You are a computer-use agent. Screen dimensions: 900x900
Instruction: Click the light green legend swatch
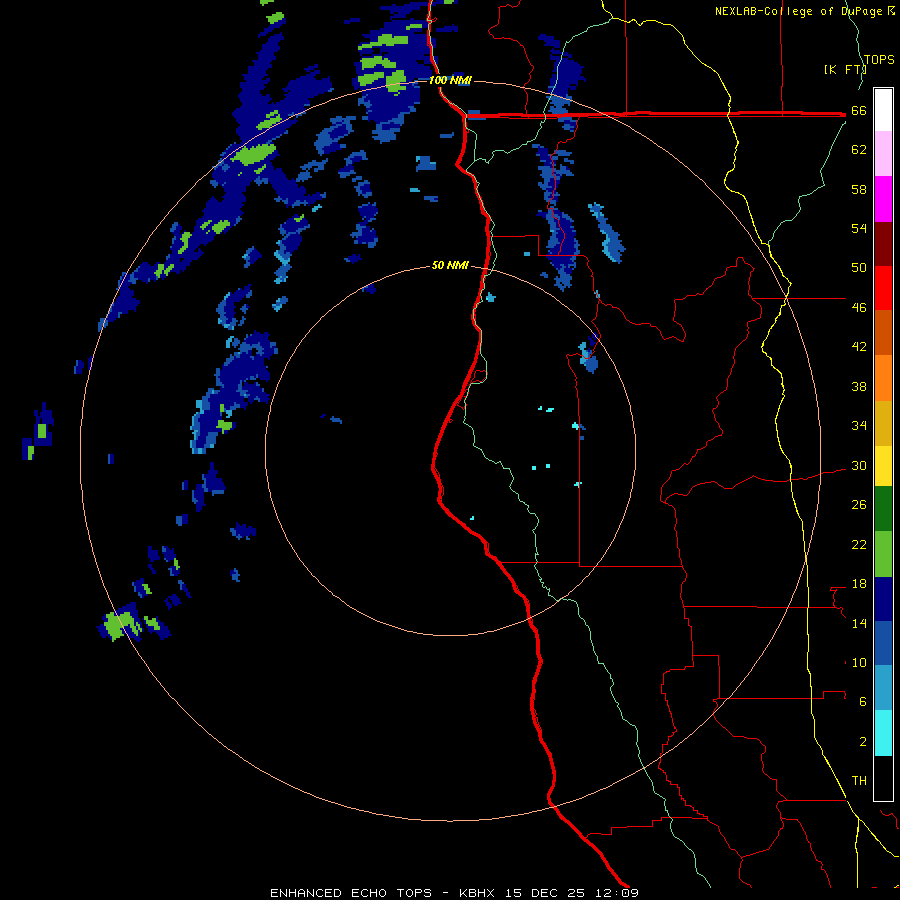[x=883, y=554]
